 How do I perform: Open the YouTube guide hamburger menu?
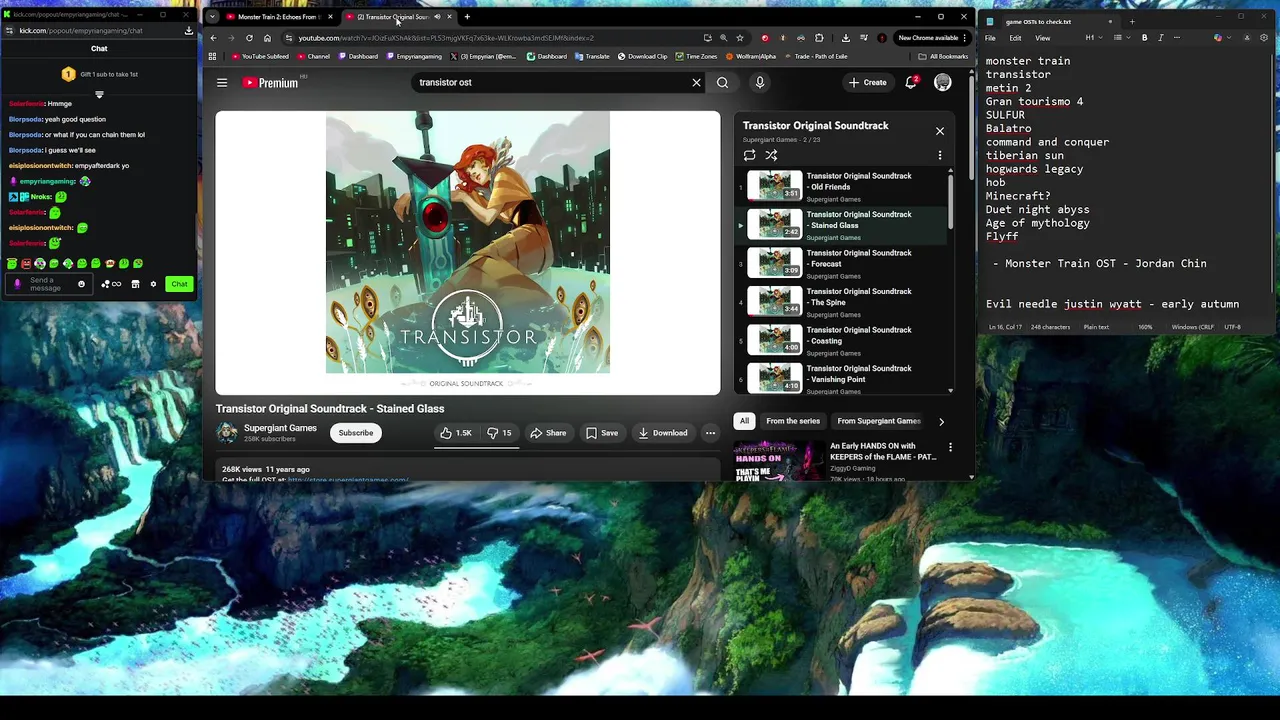point(222,83)
